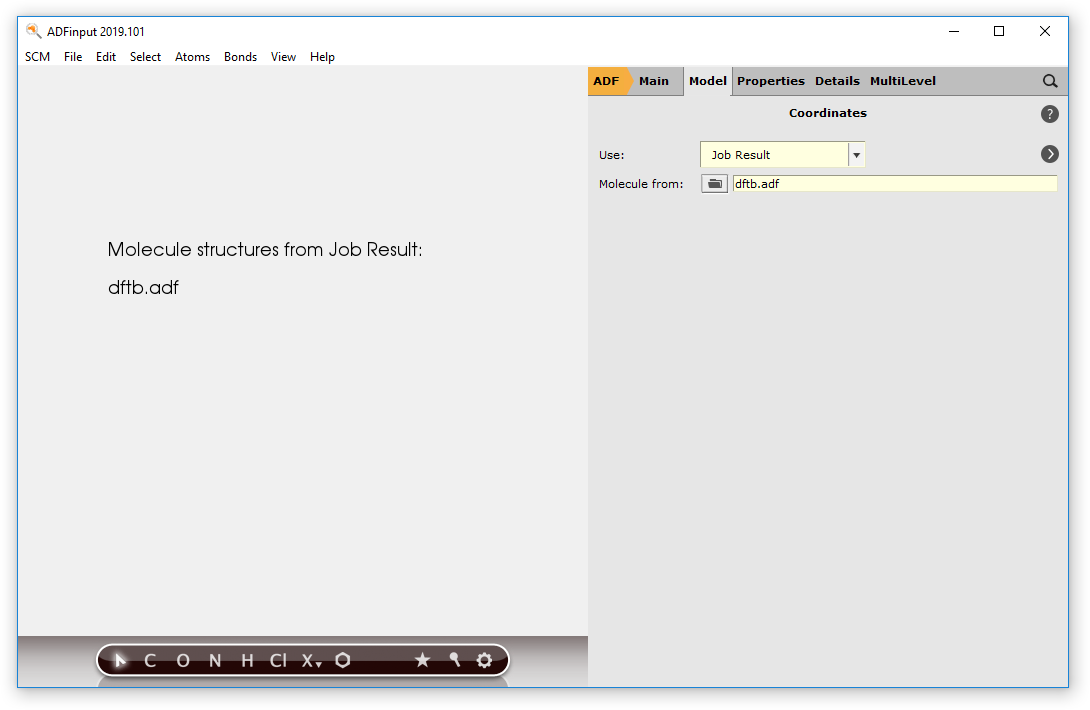1090x710 pixels.
Task: Switch to the Main panel
Action: click(654, 81)
